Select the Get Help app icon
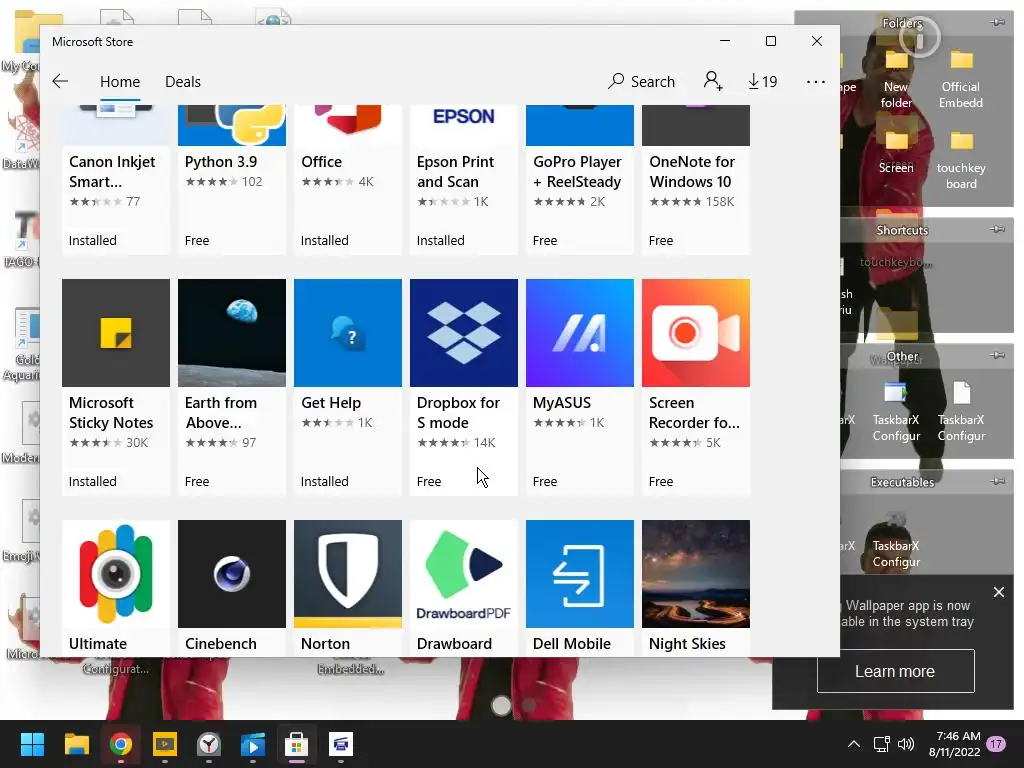This screenshot has height=768, width=1024. [347, 332]
